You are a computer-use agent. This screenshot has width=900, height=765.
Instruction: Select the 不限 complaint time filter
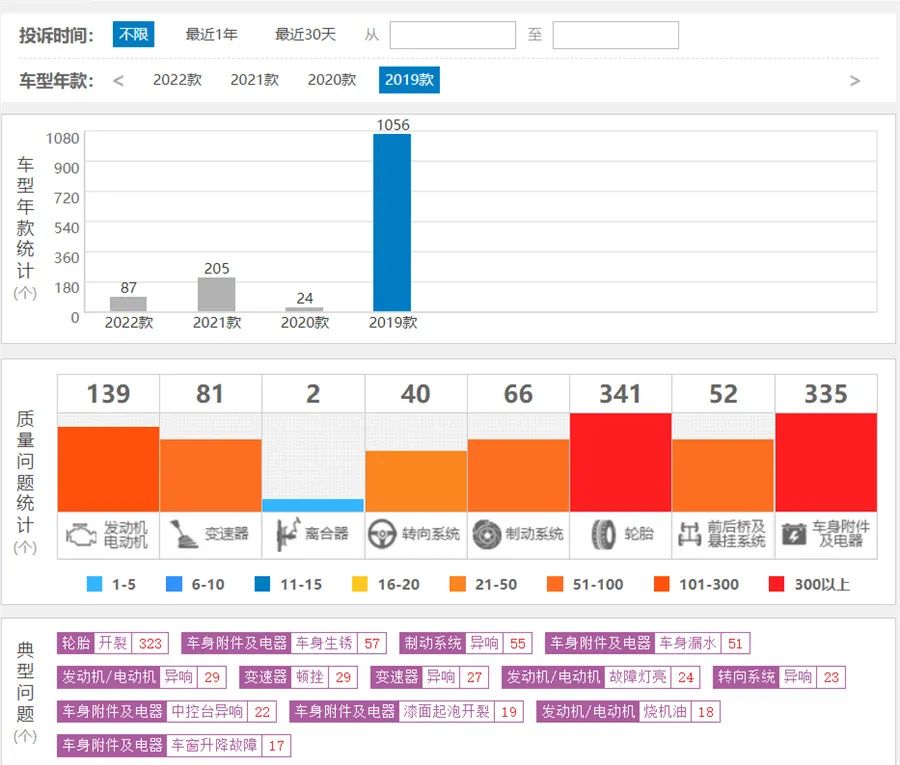coord(133,35)
